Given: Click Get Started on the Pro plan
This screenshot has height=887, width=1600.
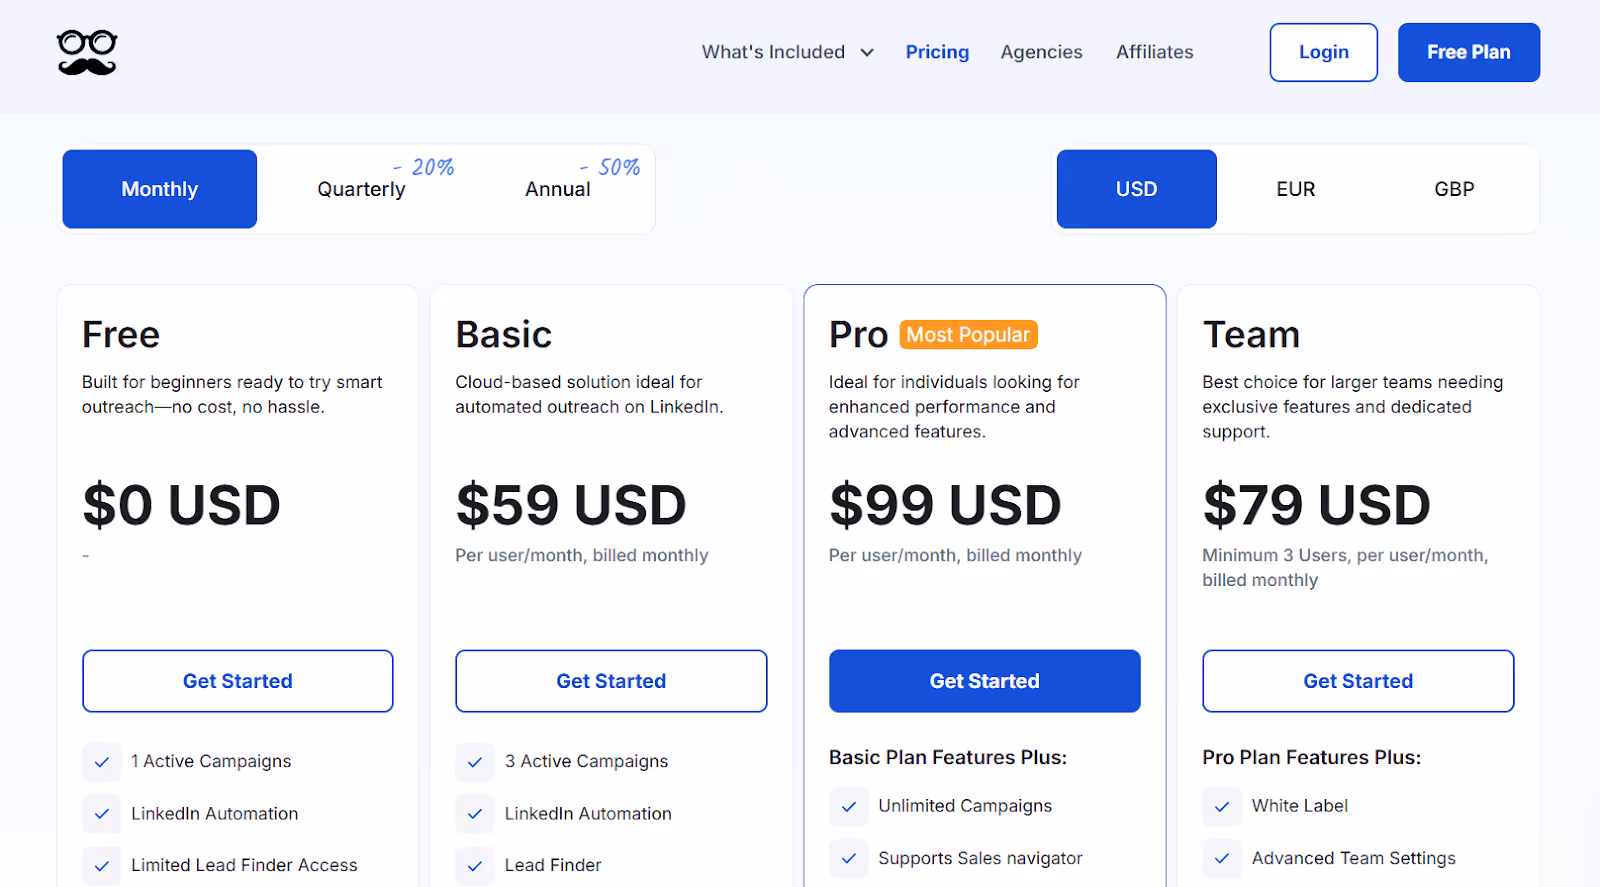Looking at the screenshot, I should 984,681.
